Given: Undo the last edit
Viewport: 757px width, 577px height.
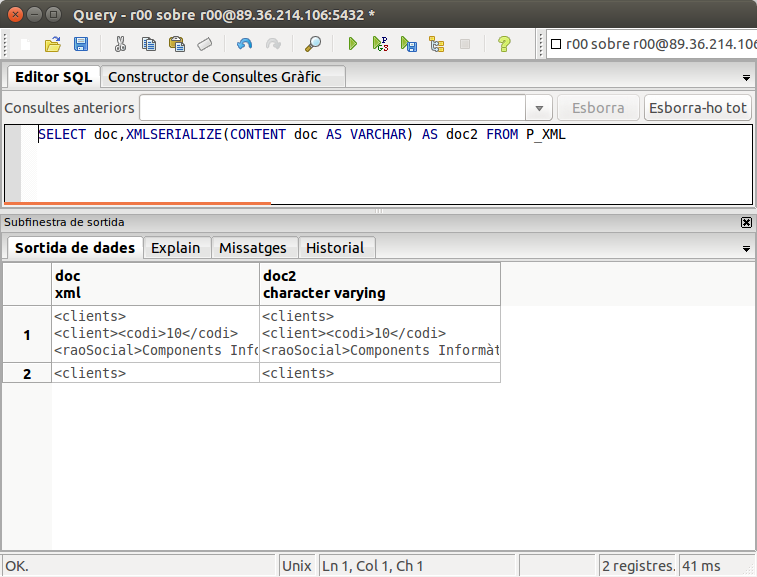Looking at the screenshot, I should click(x=244, y=44).
